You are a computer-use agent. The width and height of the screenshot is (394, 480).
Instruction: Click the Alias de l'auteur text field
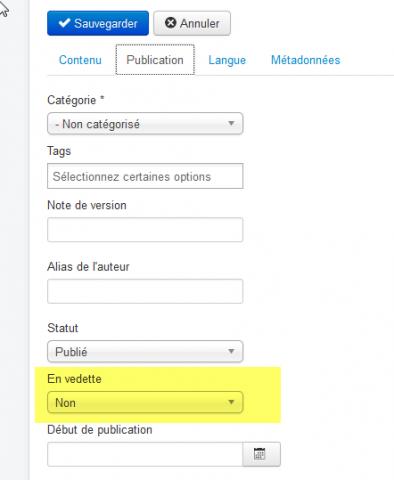145,291
